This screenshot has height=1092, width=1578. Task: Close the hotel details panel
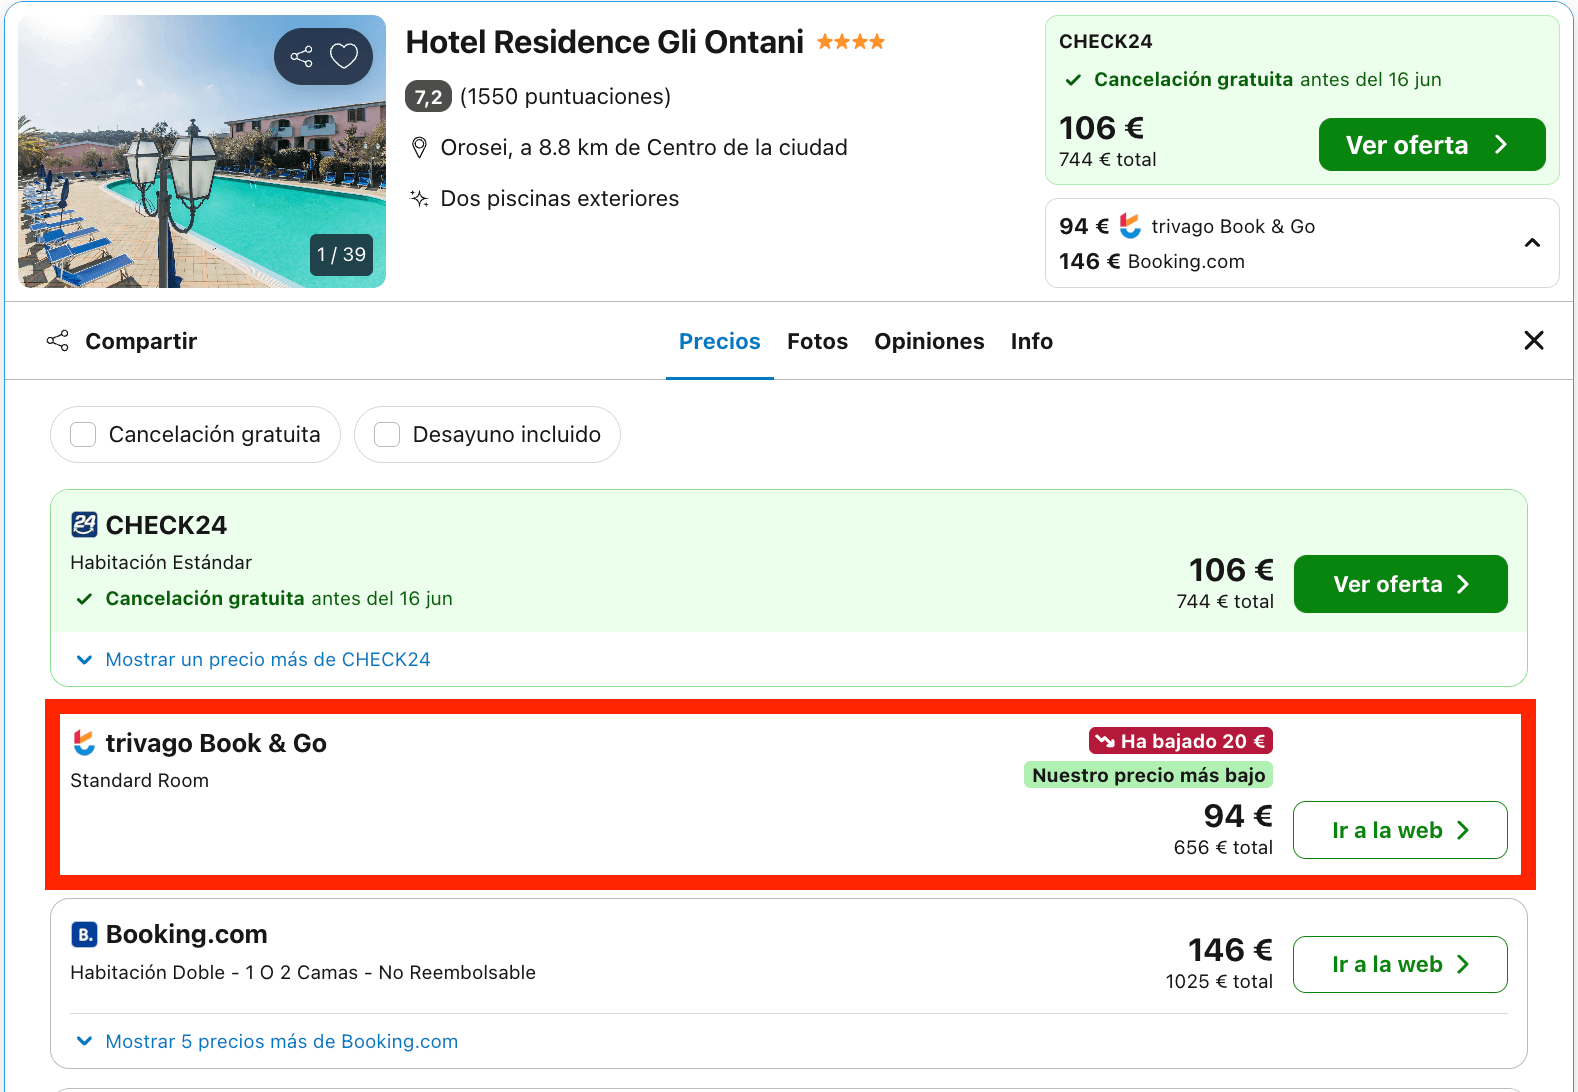click(1534, 340)
